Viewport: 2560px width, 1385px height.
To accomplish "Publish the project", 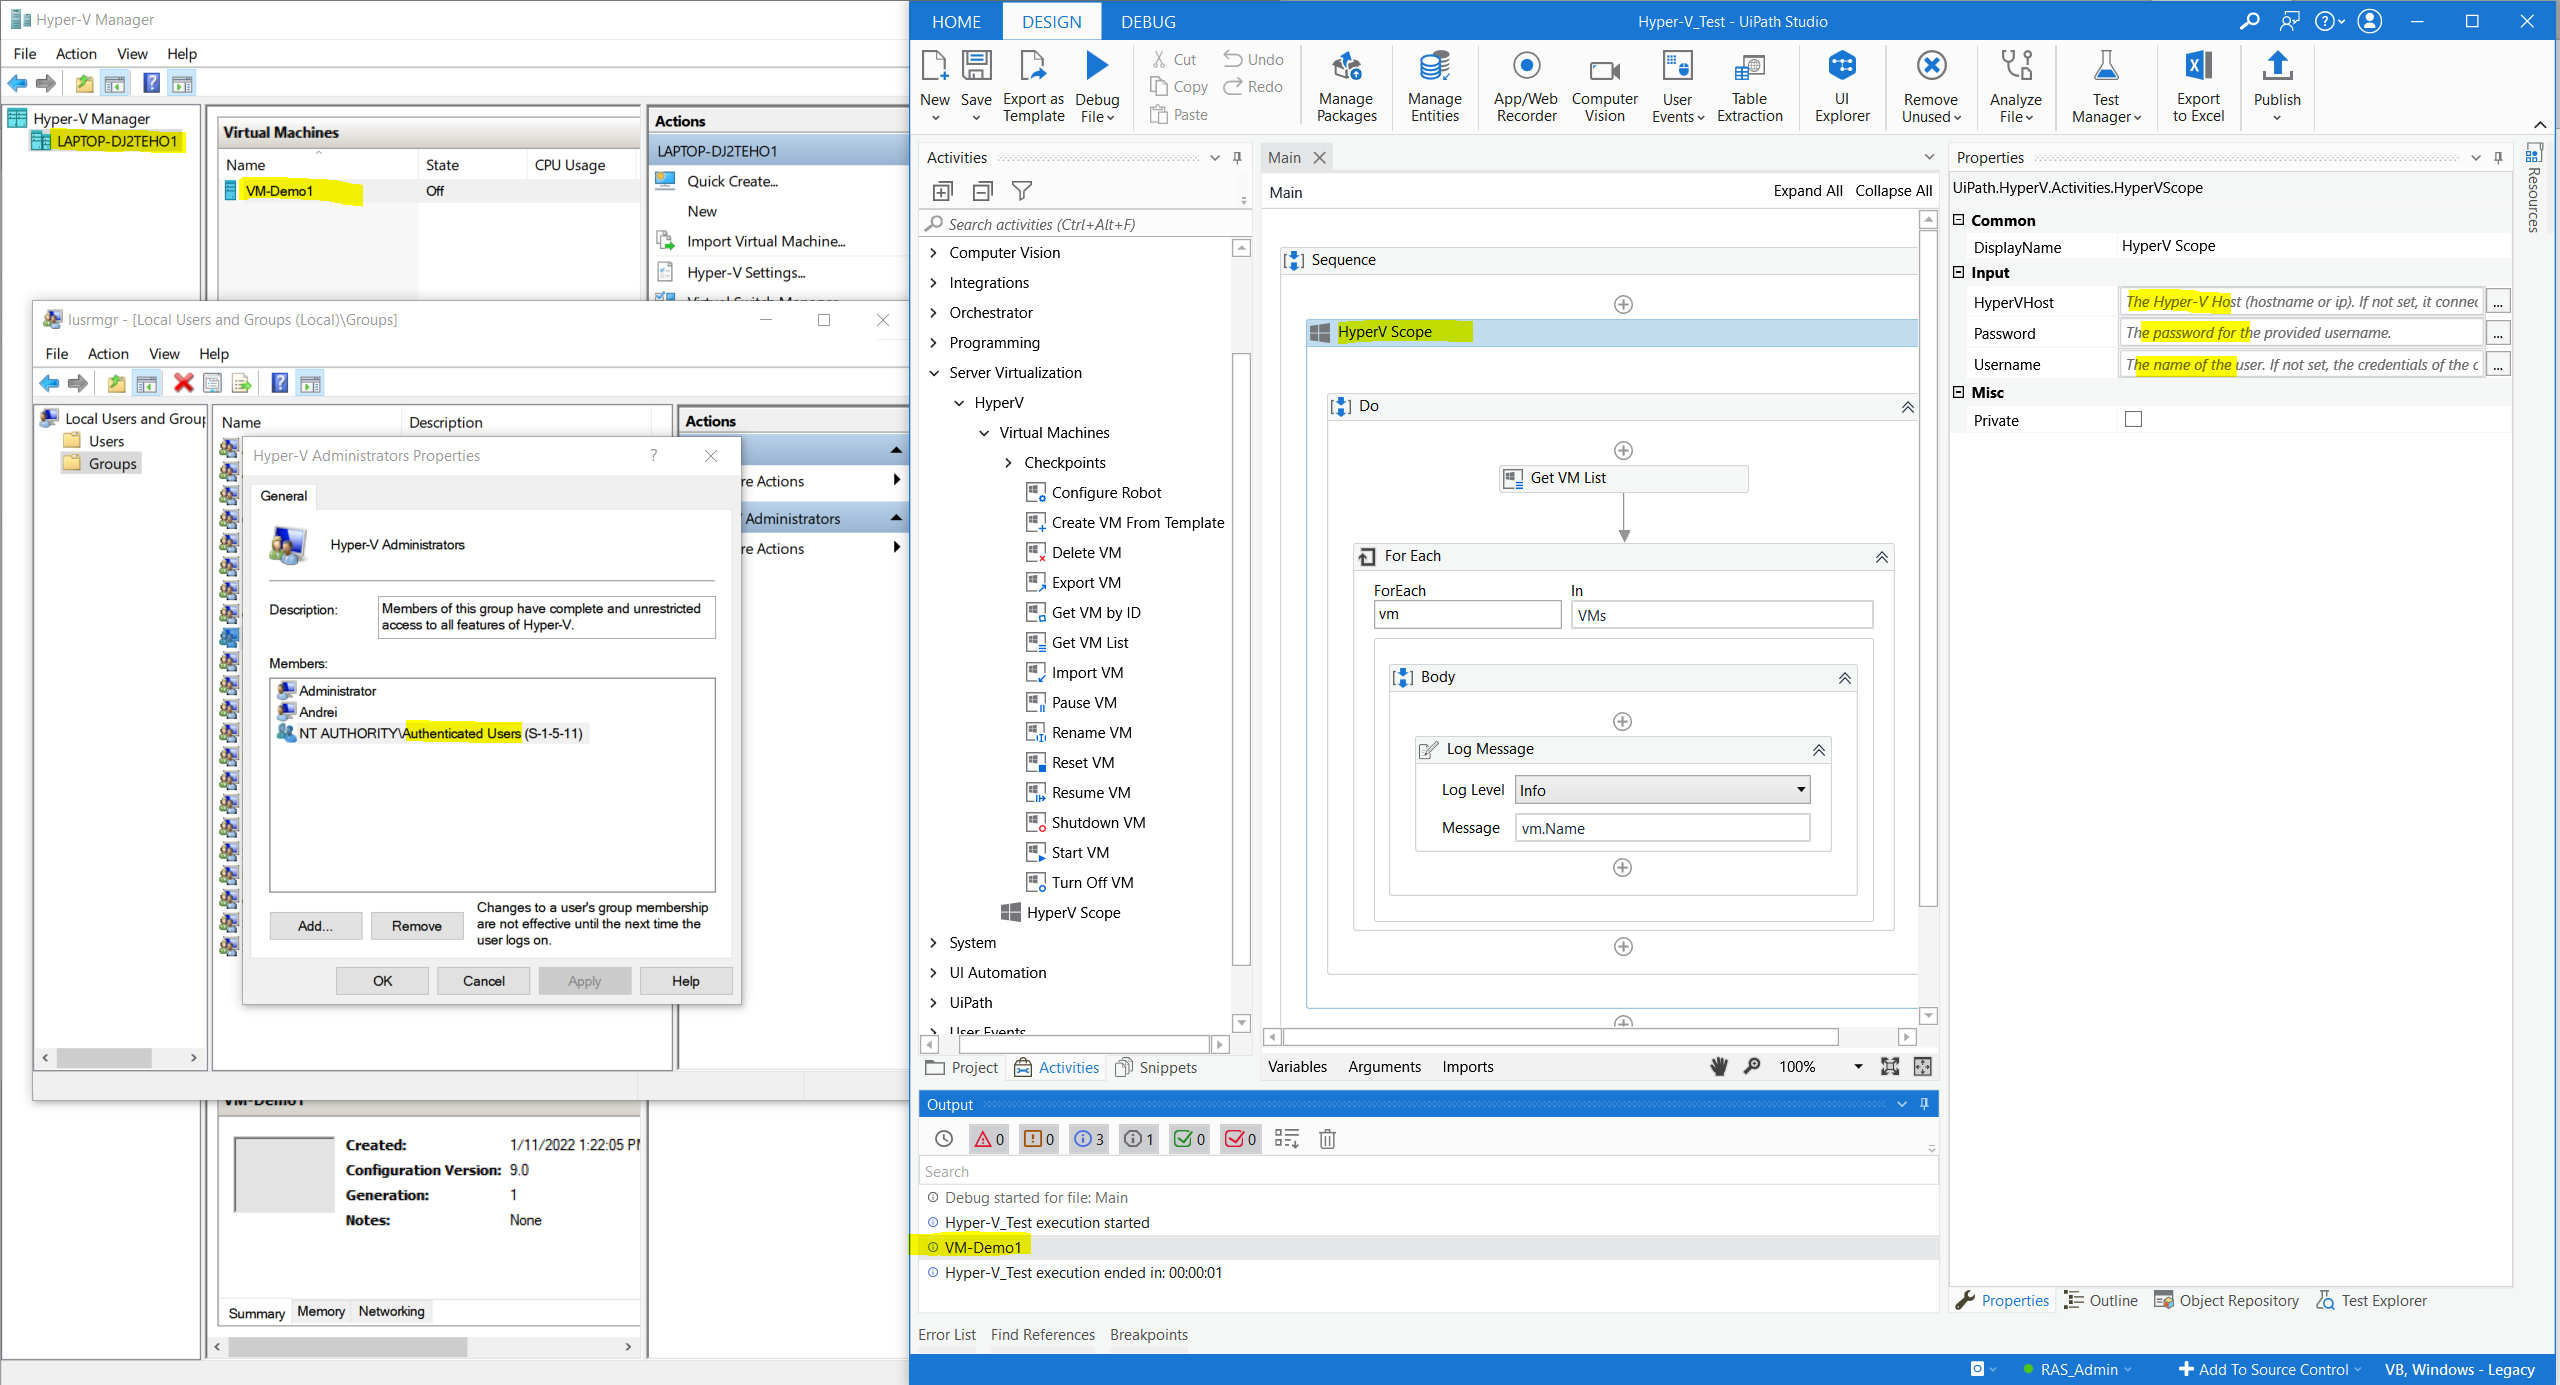I will [x=2277, y=88].
